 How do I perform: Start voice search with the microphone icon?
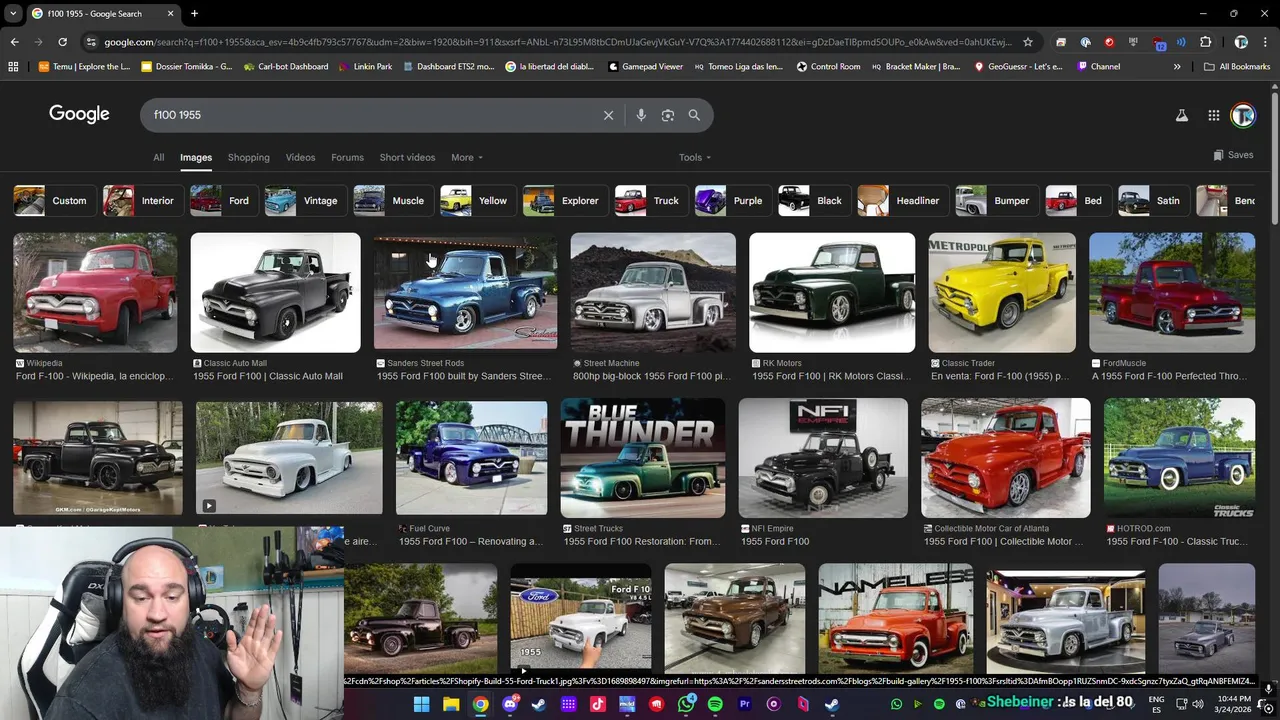click(x=641, y=115)
